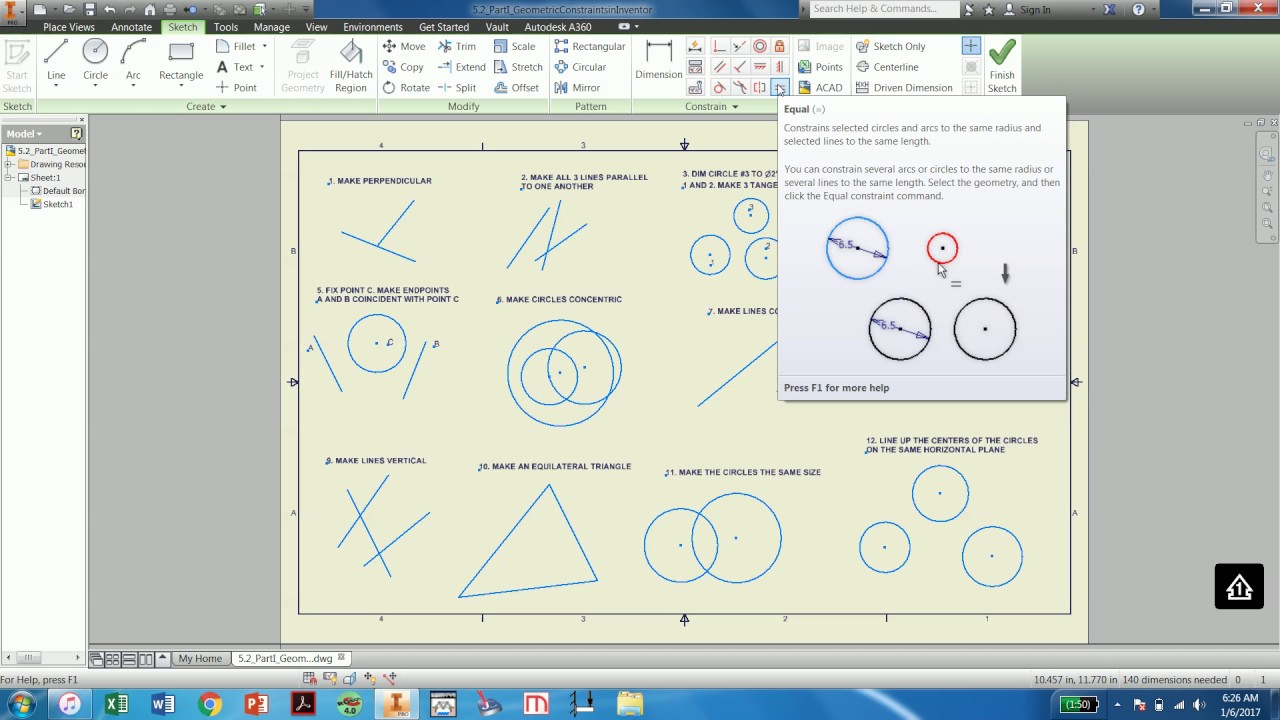The width and height of the screenshot is (1280, 720).
Task: Open Chrome from the Windows taskbar
Action: pyautogui.click(x=209, y=704)
